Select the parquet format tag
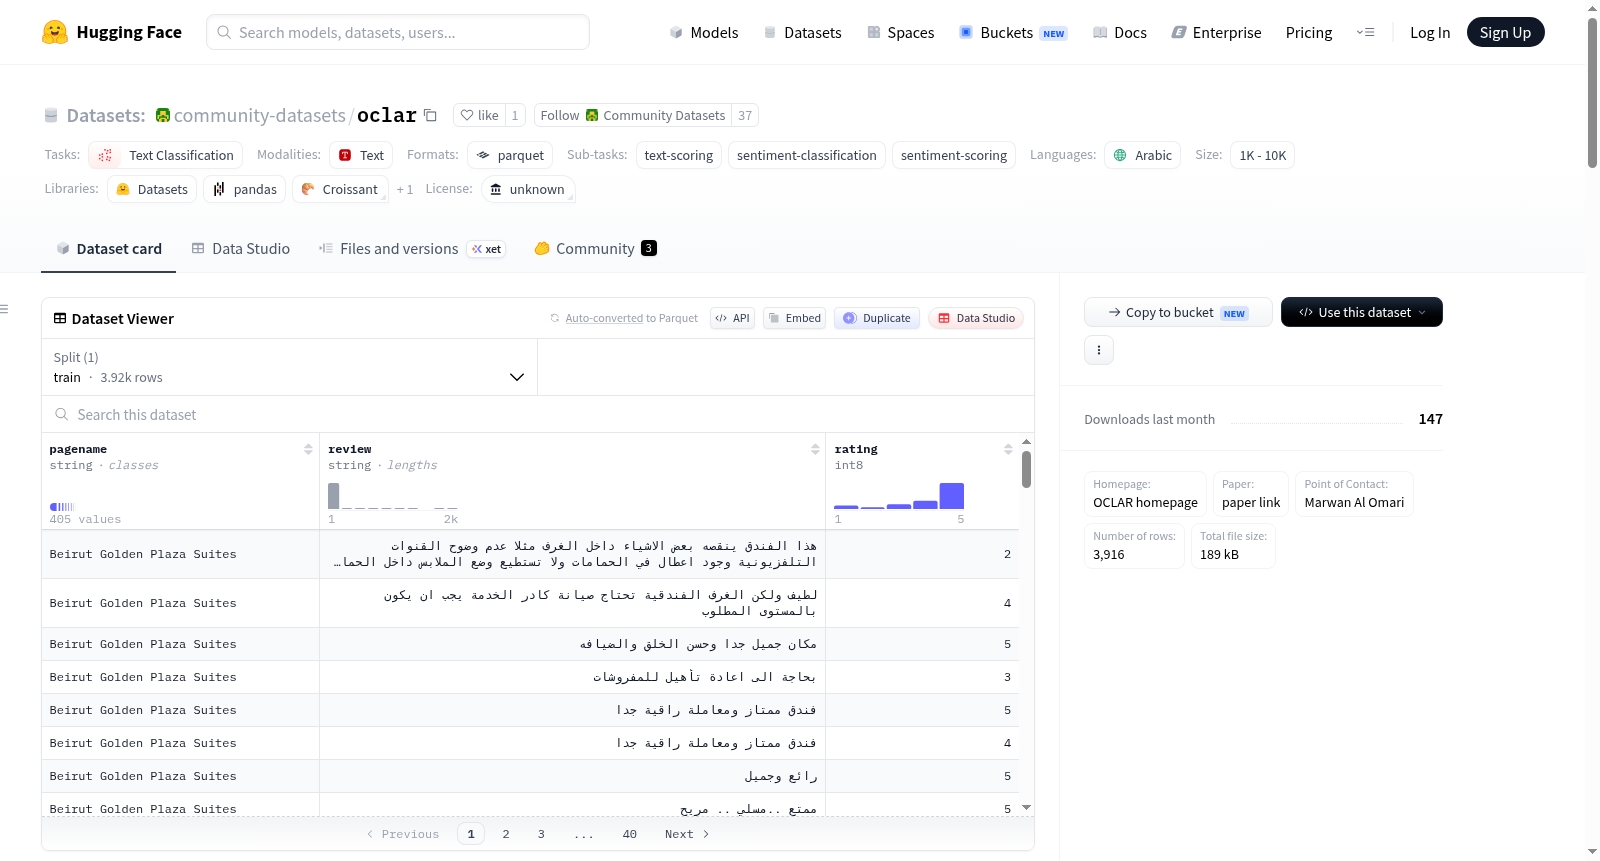This screenshot has width=1600, height=861. 510,155
